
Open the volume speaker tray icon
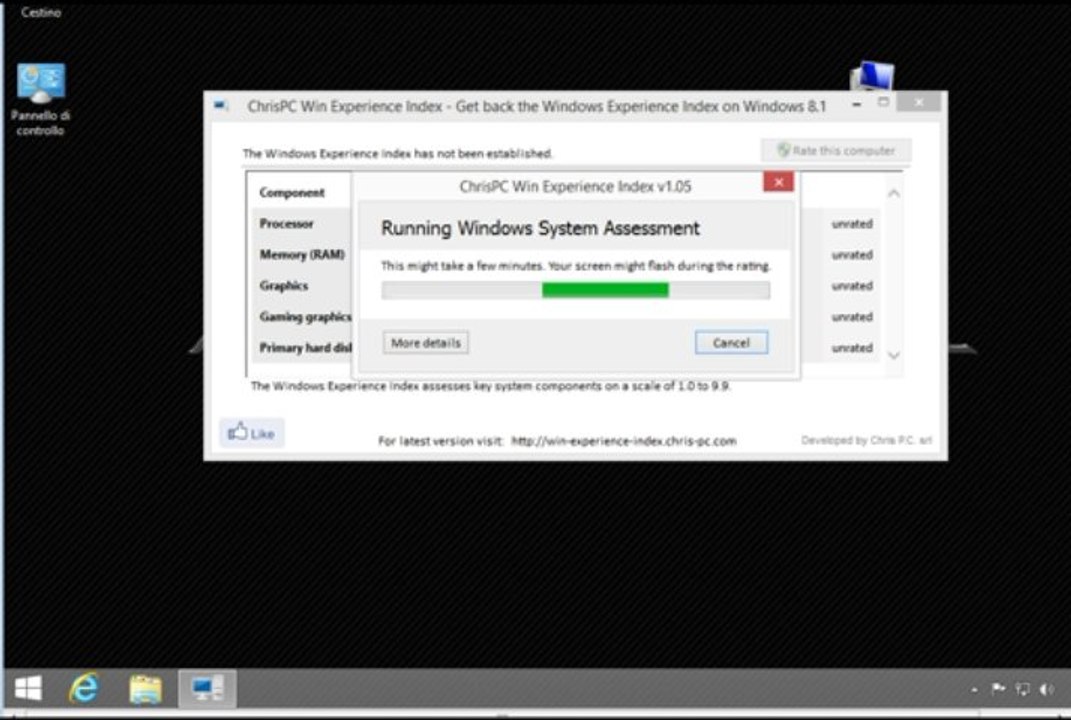pyautogui.click(x=1046, y=689)
